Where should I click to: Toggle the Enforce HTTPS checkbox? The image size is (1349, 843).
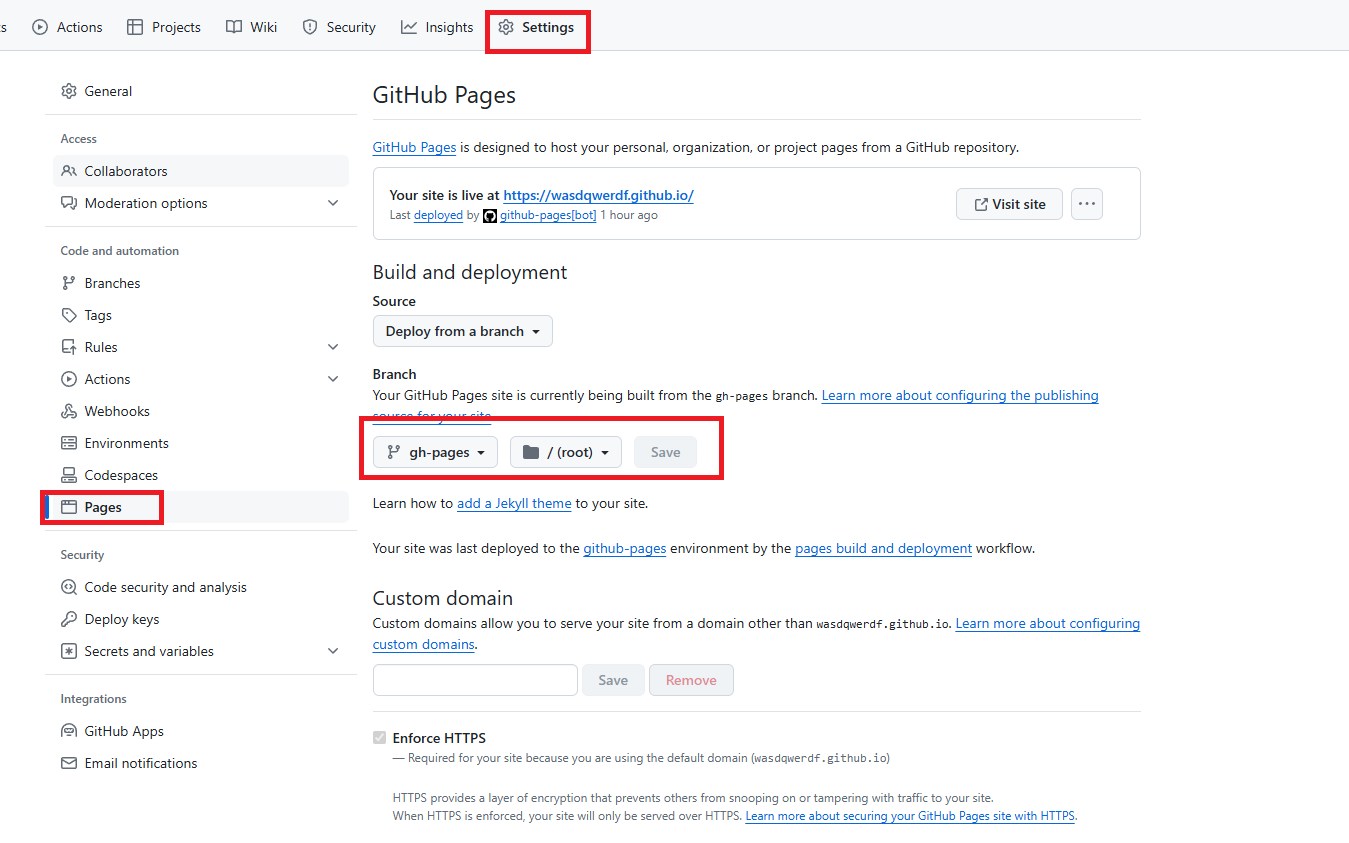(x=379, y=738)
